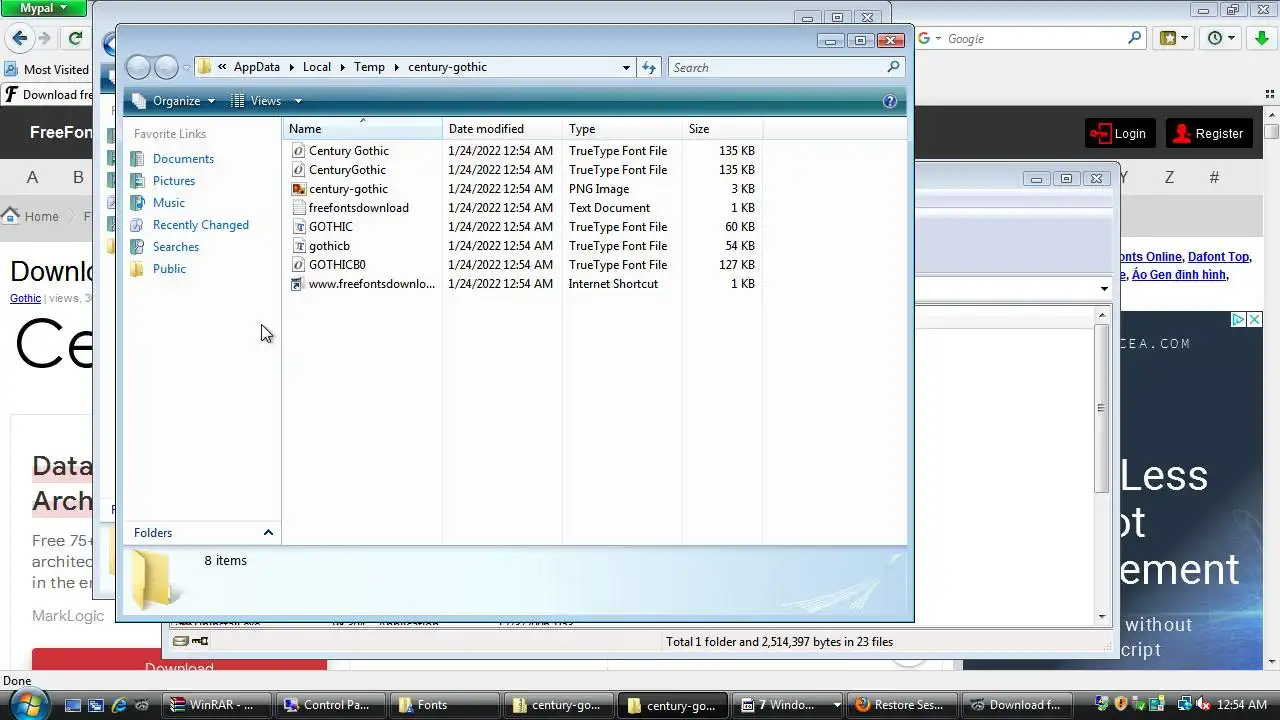Open browser downloads green arrow
Viewport: 1280px width, 720px height.
[1262, 38]
